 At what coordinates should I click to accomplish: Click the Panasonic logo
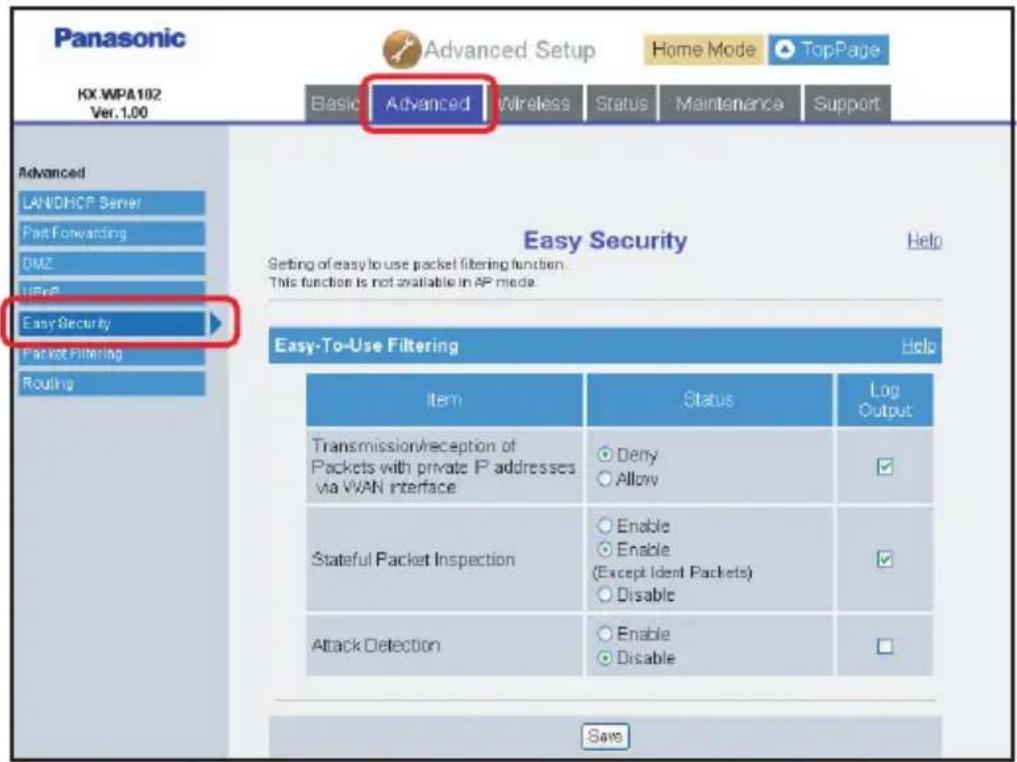pos(120,38)
